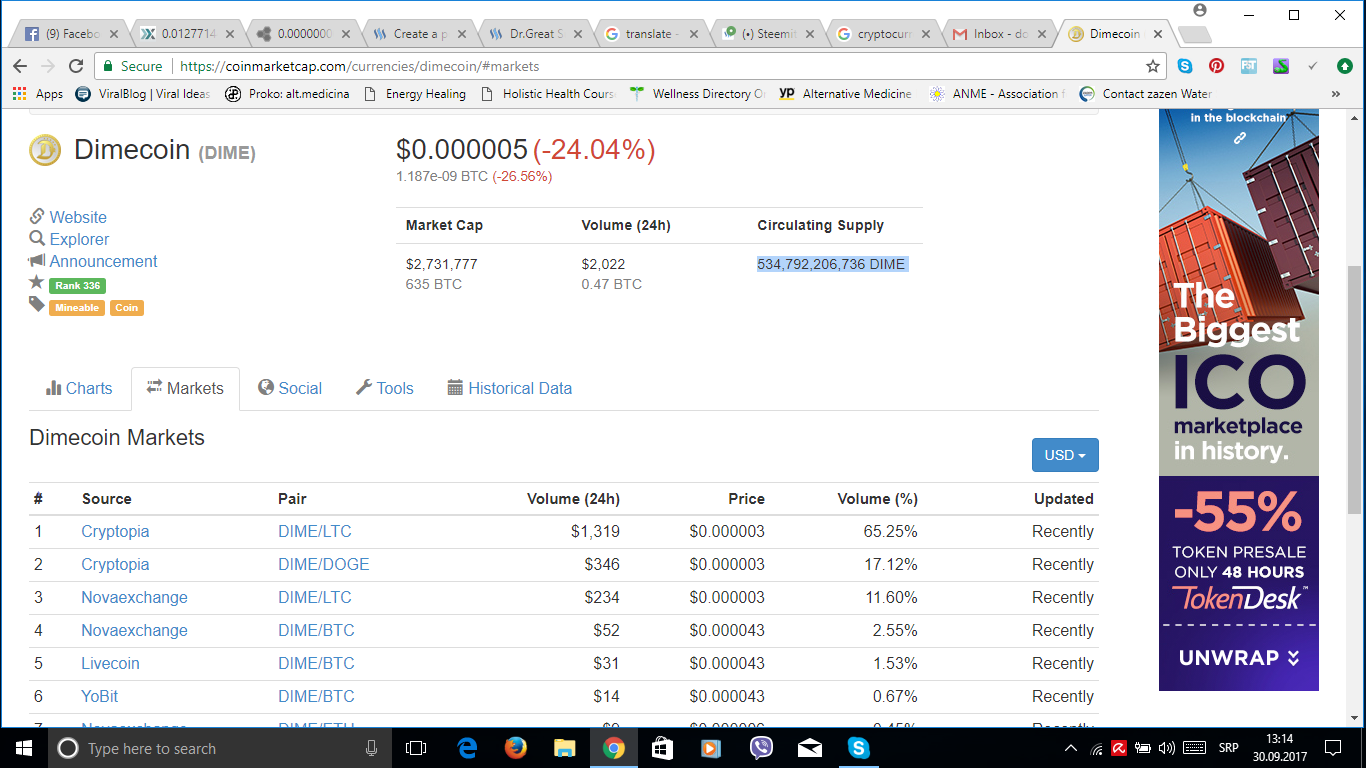Show the overflow bookmarks chevron
The image size is (1366, 768).
pyautogui.click(x=1336, y=94)
